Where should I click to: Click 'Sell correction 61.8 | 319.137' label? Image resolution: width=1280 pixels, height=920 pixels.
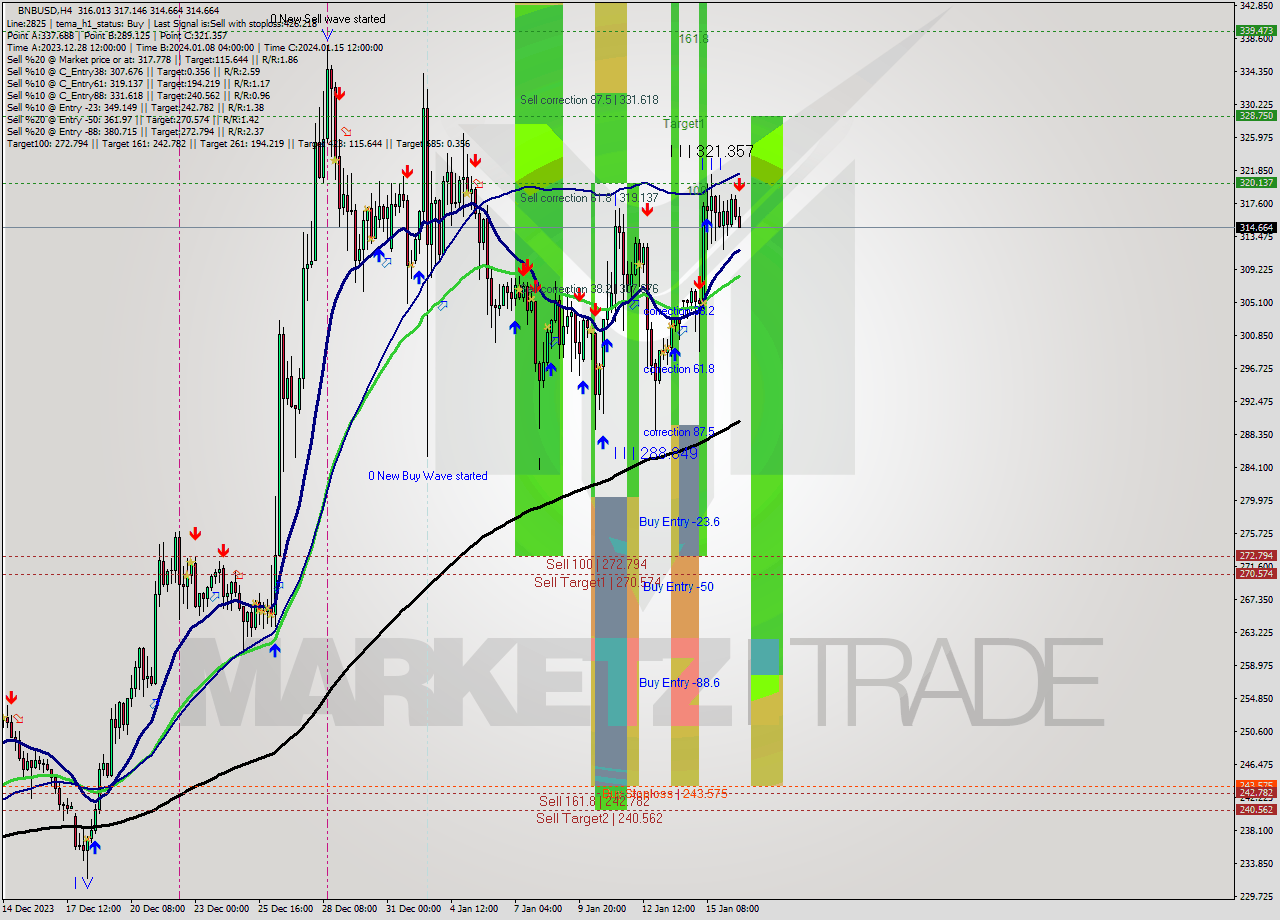click(589, 198)
